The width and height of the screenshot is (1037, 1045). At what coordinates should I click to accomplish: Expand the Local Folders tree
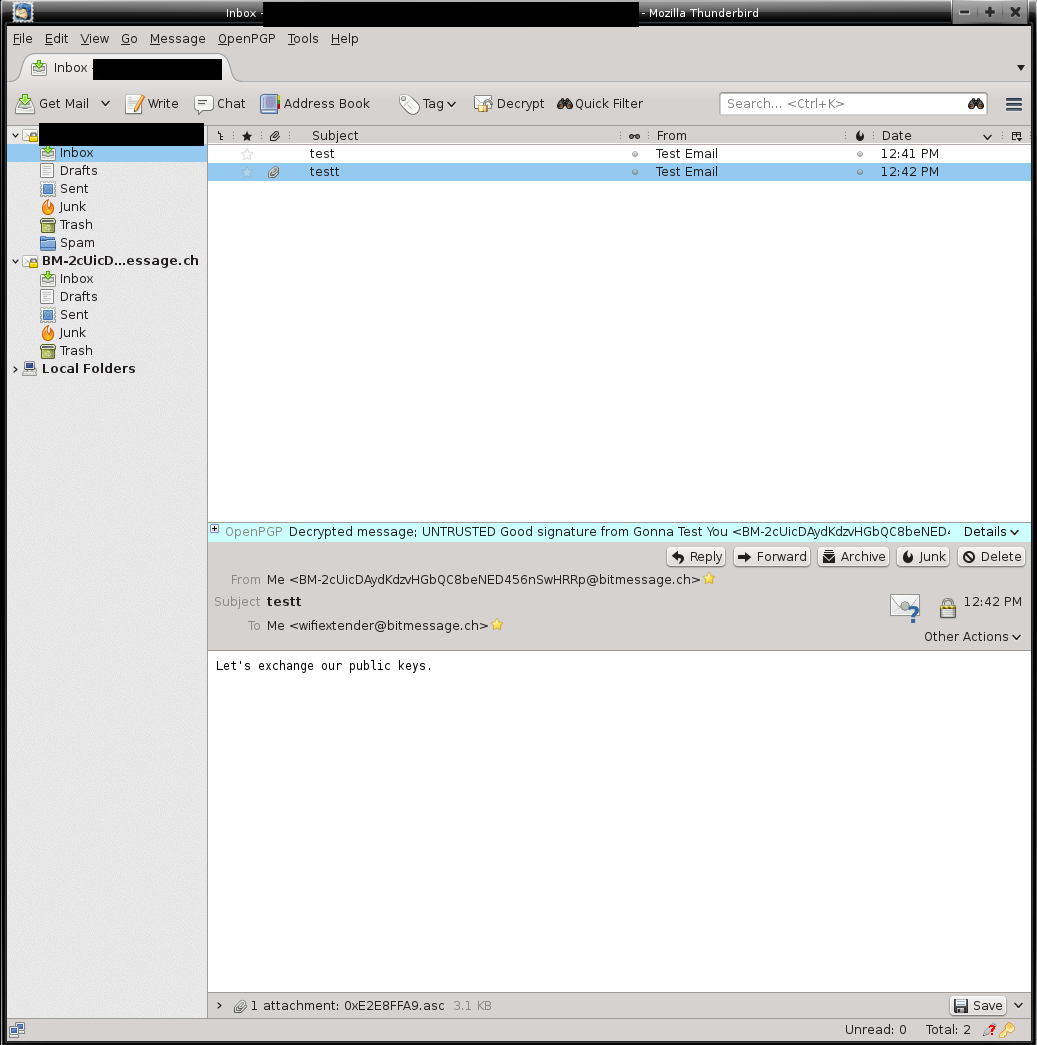[15, 369]
